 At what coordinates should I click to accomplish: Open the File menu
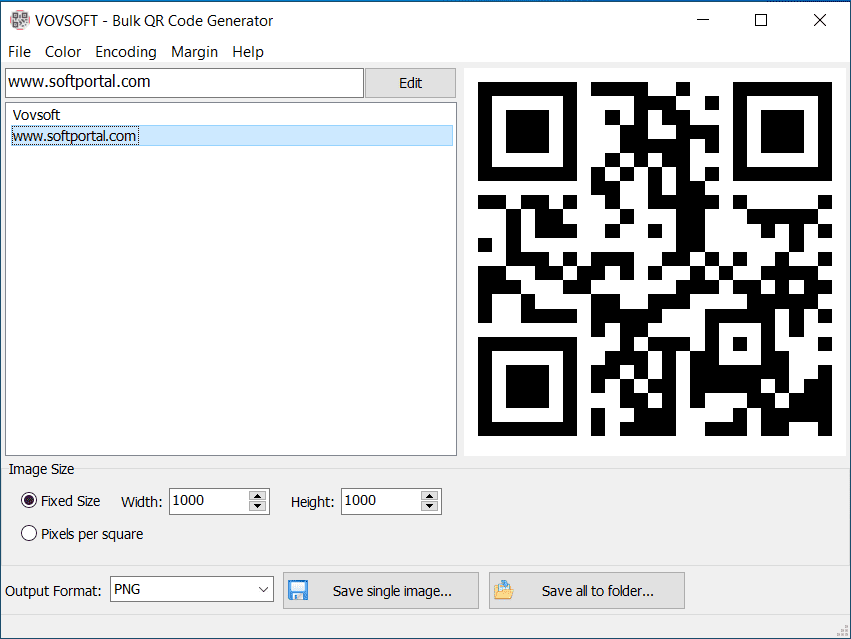point(20,52)
